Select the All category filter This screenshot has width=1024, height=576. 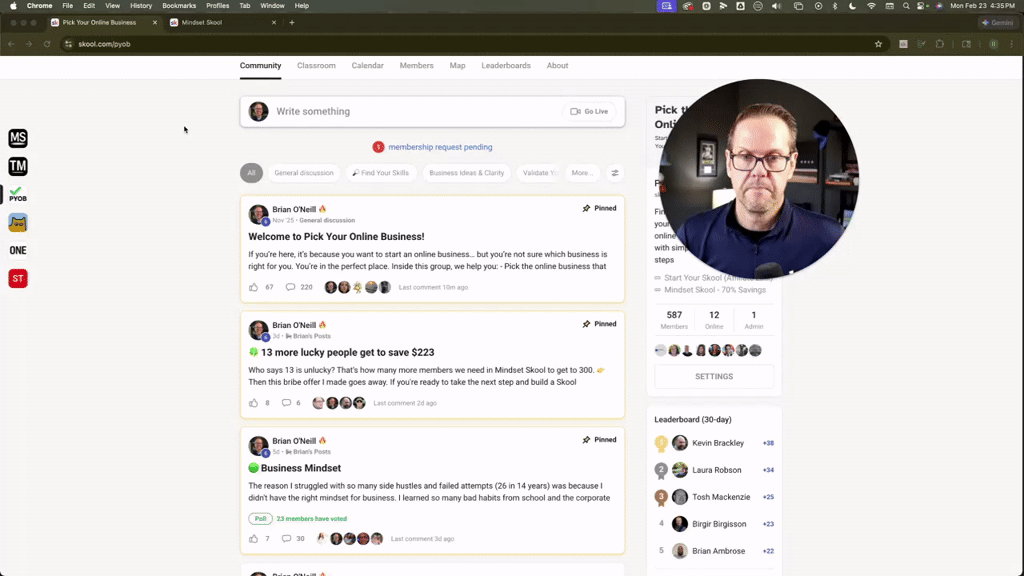pos(251,173)
